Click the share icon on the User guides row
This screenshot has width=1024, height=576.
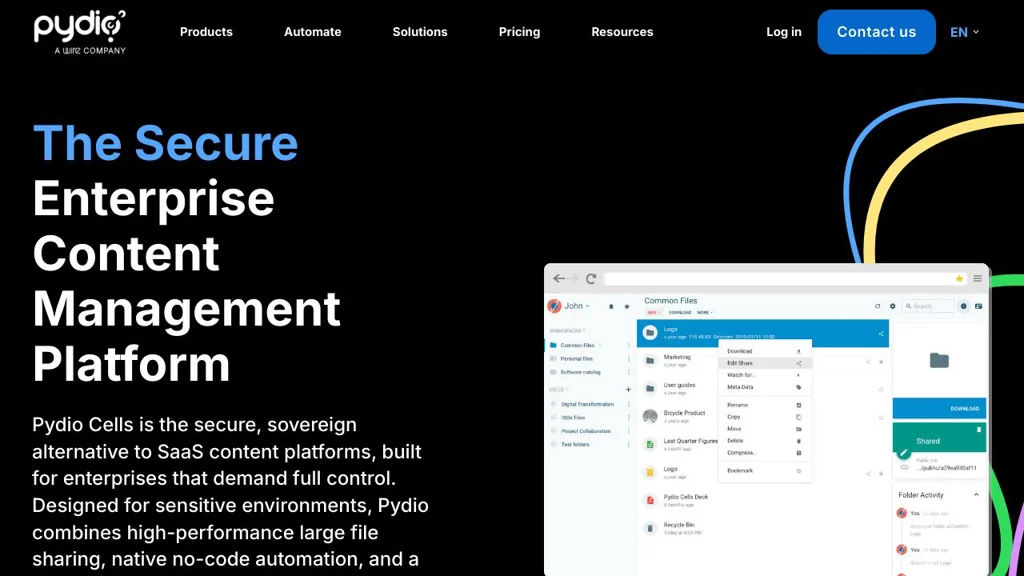point(881,390)
